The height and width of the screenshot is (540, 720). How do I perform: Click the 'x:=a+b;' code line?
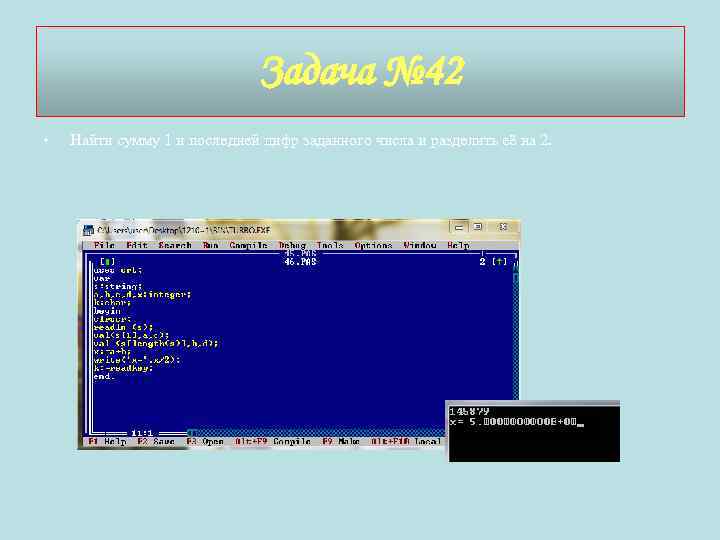112,352
